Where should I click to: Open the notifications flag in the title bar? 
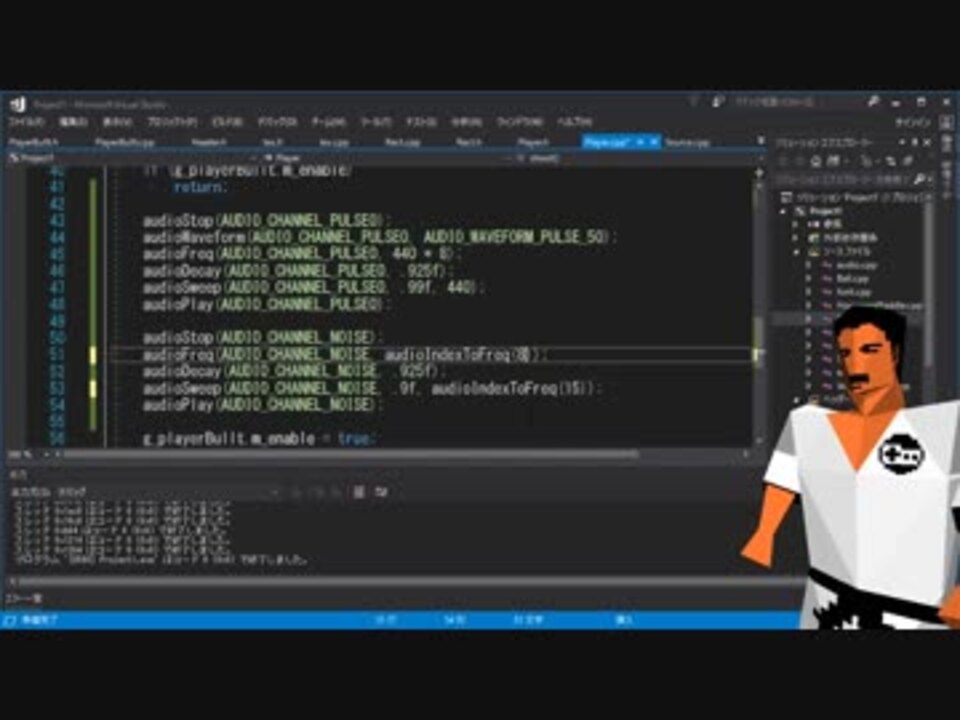(694, 102)
